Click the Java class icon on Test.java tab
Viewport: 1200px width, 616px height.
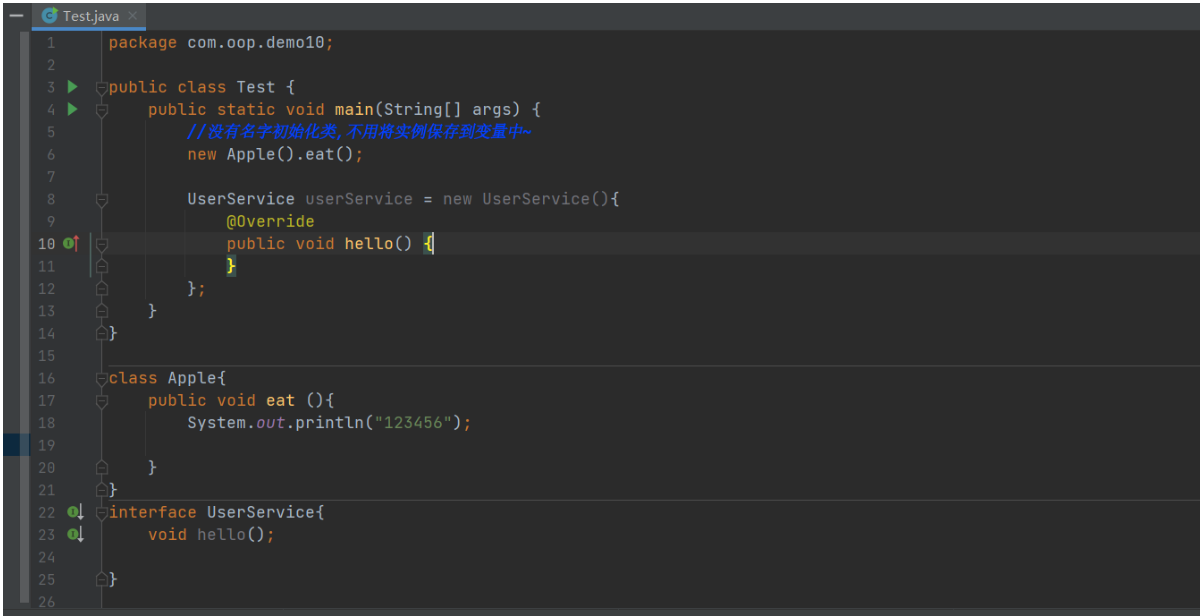49,16
